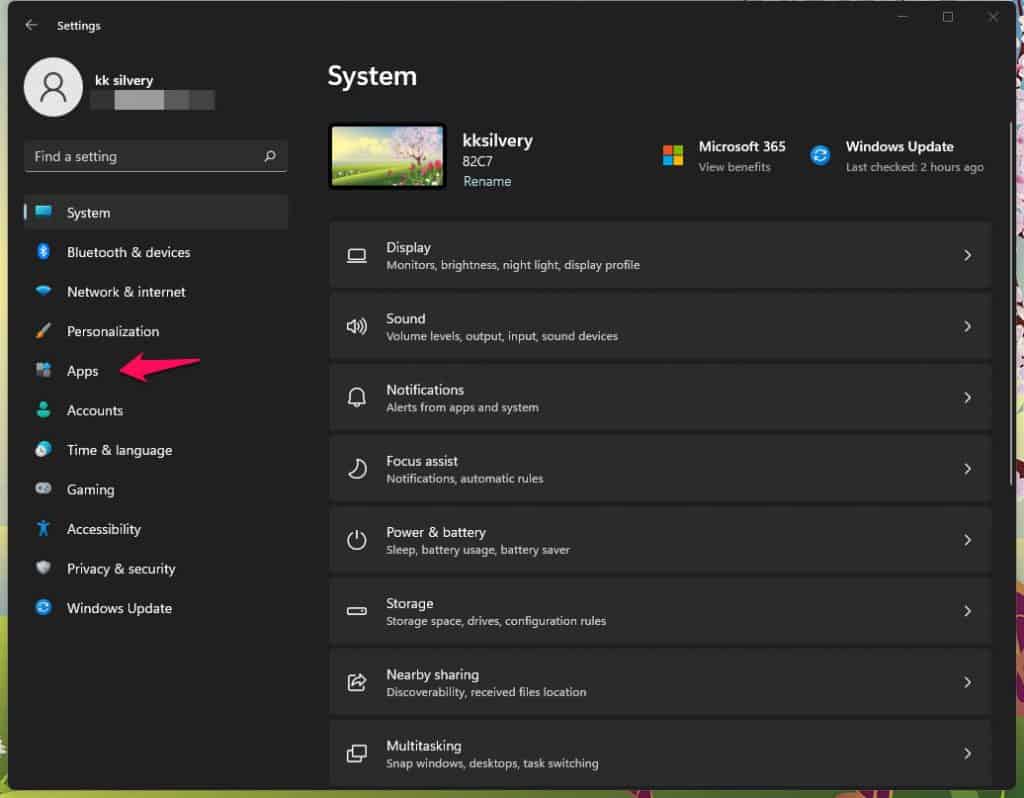
Task: Click the Accessibility figure icon
Action: tap(43, 529)
